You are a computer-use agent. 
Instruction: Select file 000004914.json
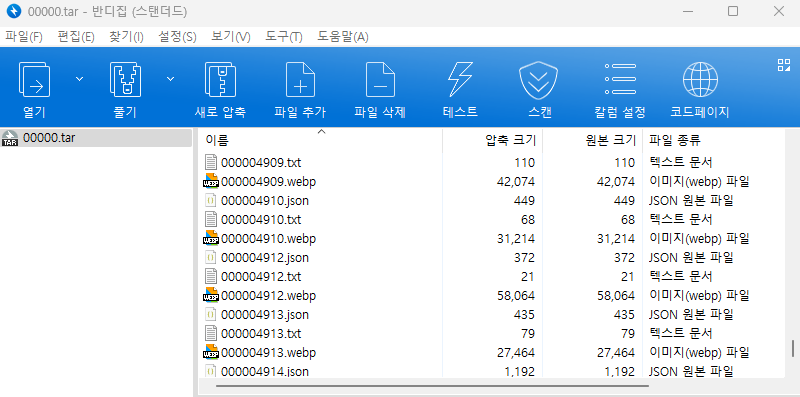[x=265, y=371]
